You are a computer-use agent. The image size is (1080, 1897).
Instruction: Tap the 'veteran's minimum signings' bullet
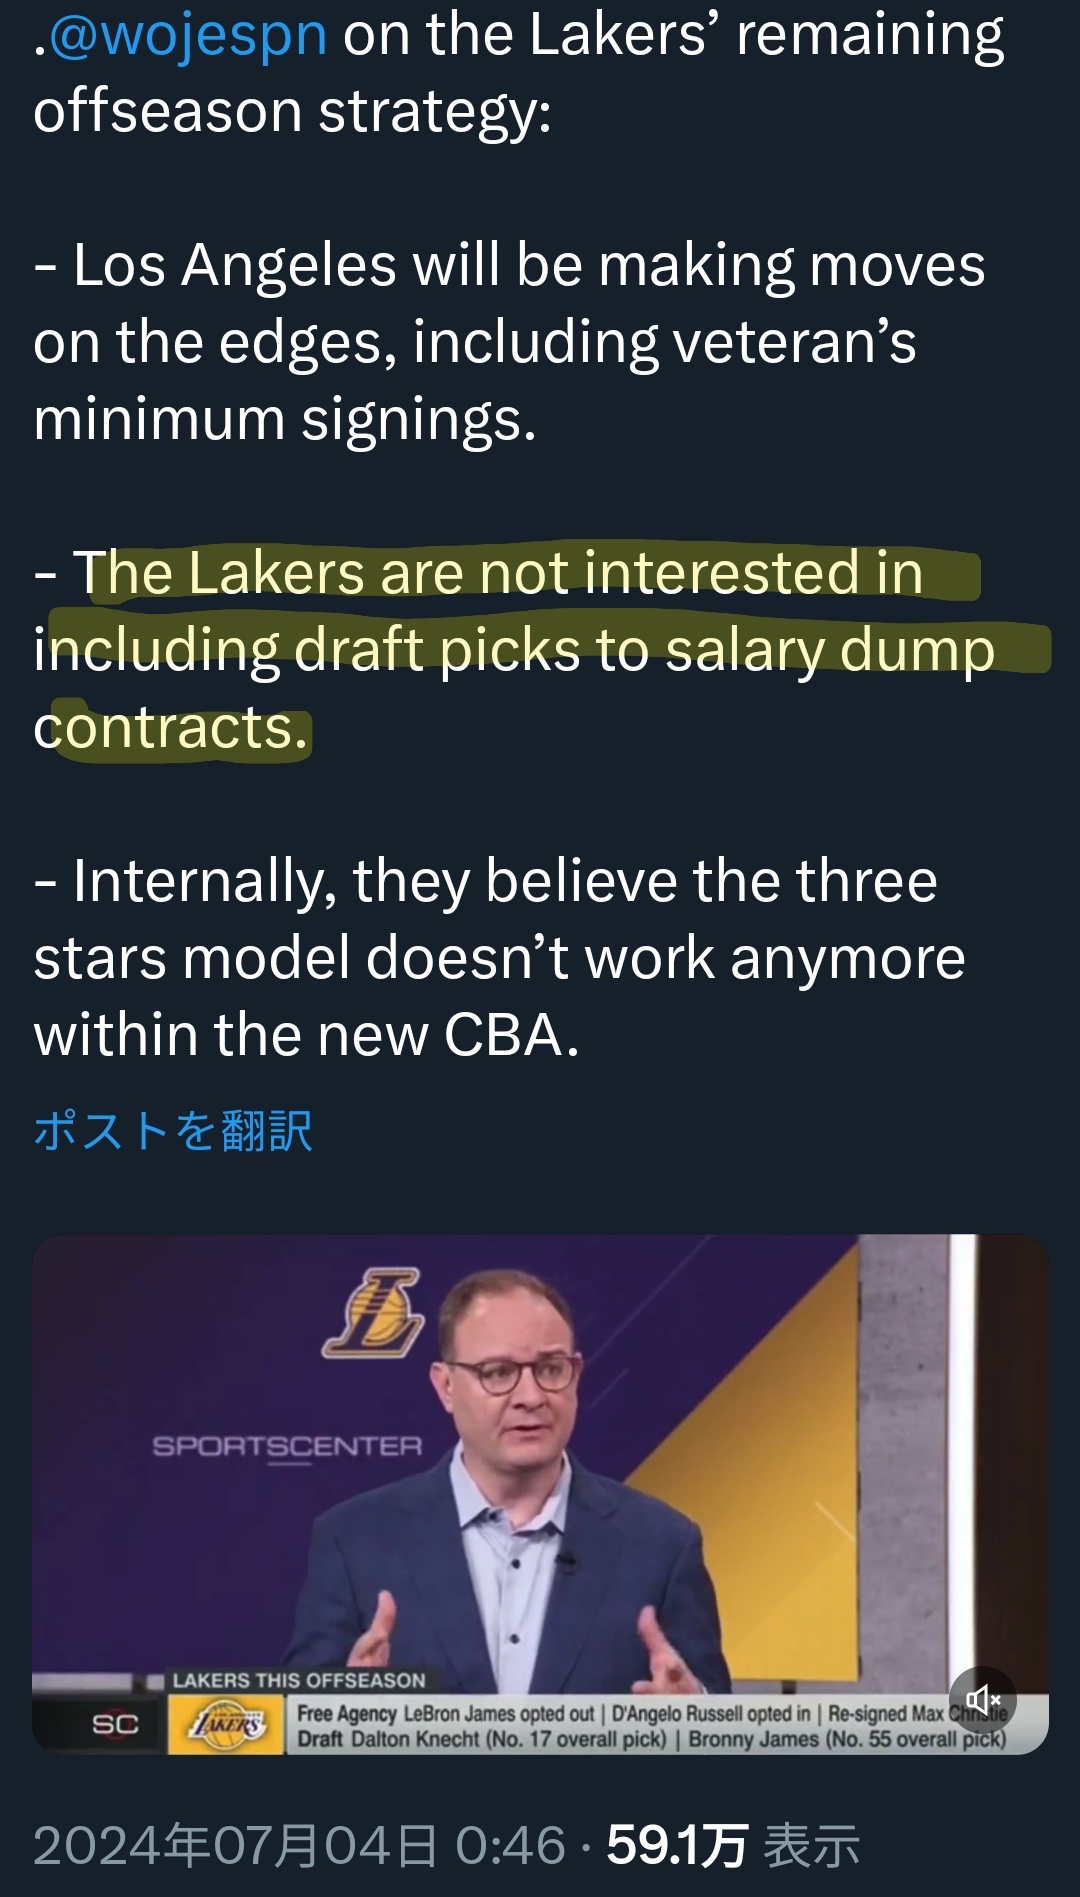(475, 380)
